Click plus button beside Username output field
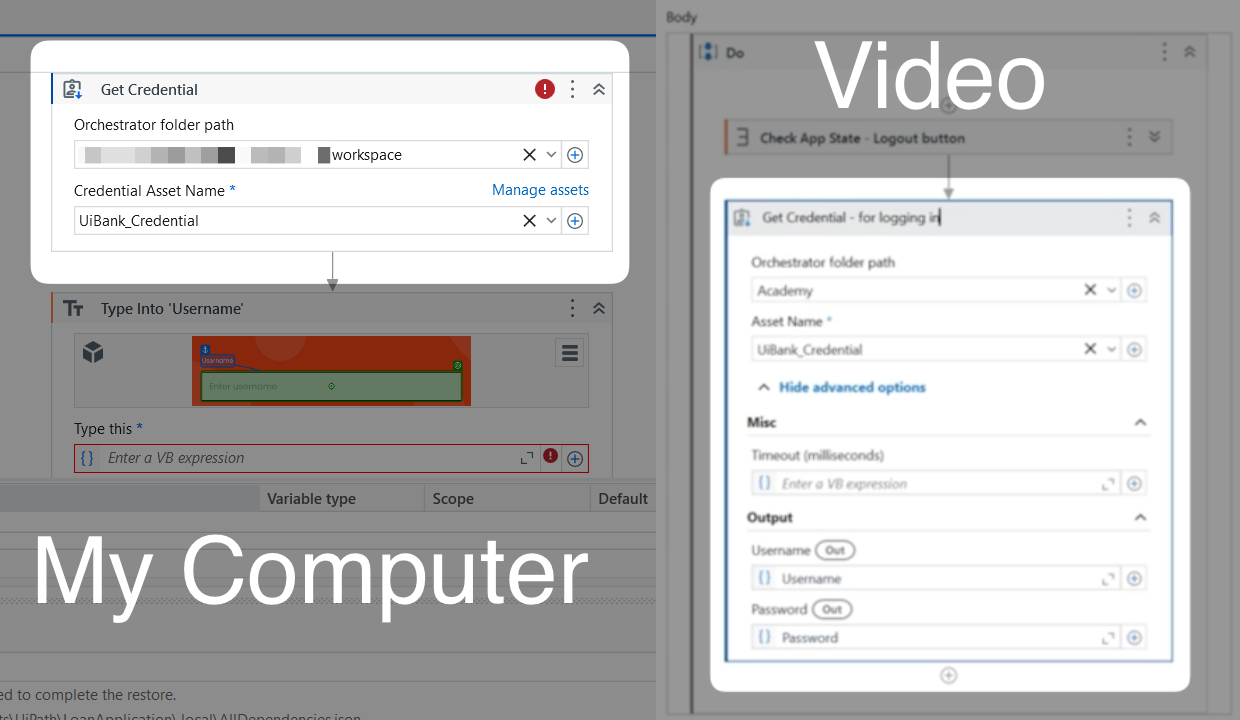1240x720 pixels. point(1134,579)
